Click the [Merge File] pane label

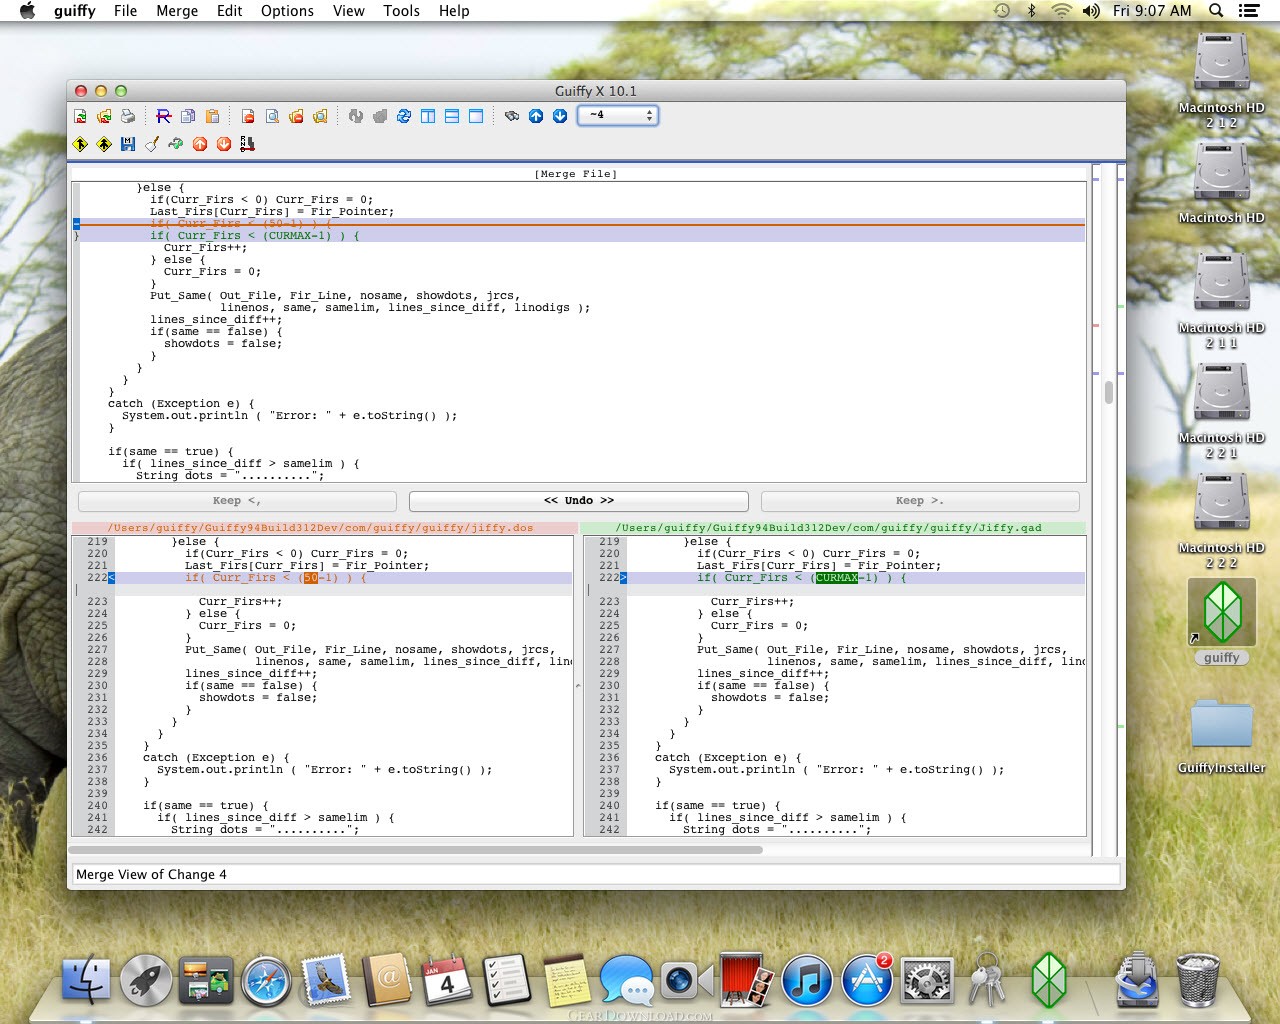(x=577, y=174)
